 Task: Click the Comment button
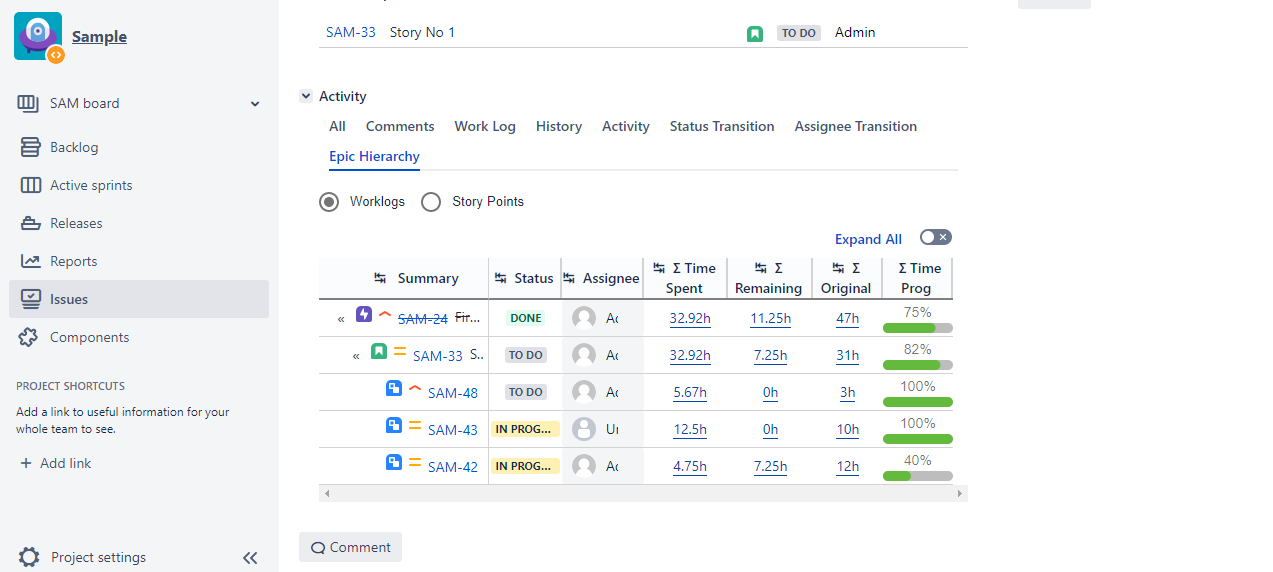pos(350,547)
